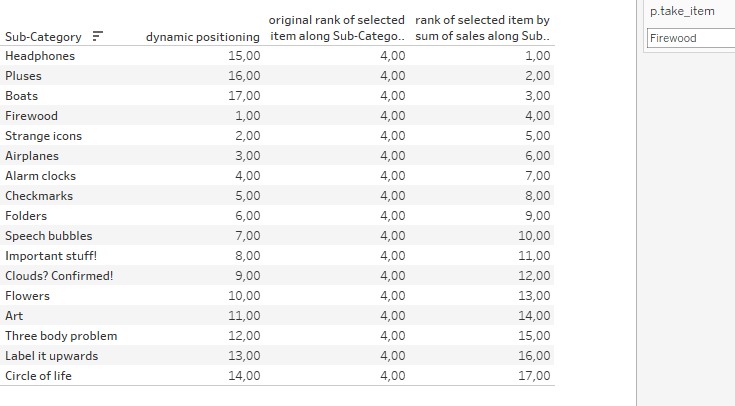Select the Alarm clocks row label
Image resolution: width=735 pixels, height=406 pixels.
[40, 176]
